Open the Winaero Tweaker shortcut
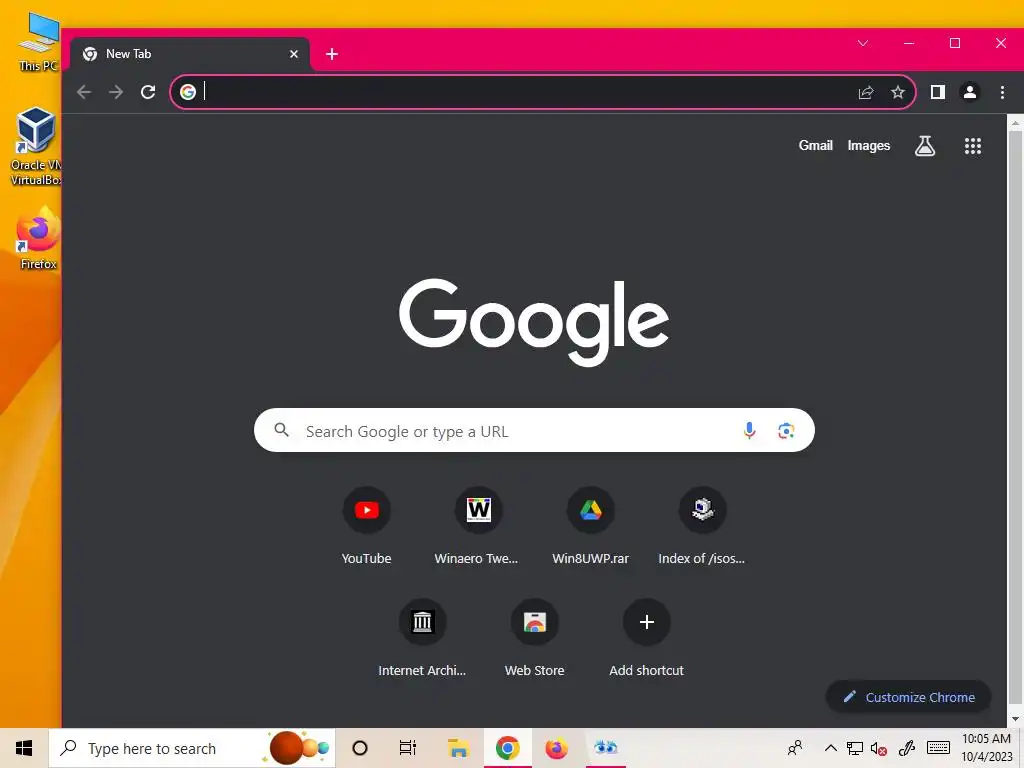Viewport: 1024px width, 768px height. (x=477, y=526)
